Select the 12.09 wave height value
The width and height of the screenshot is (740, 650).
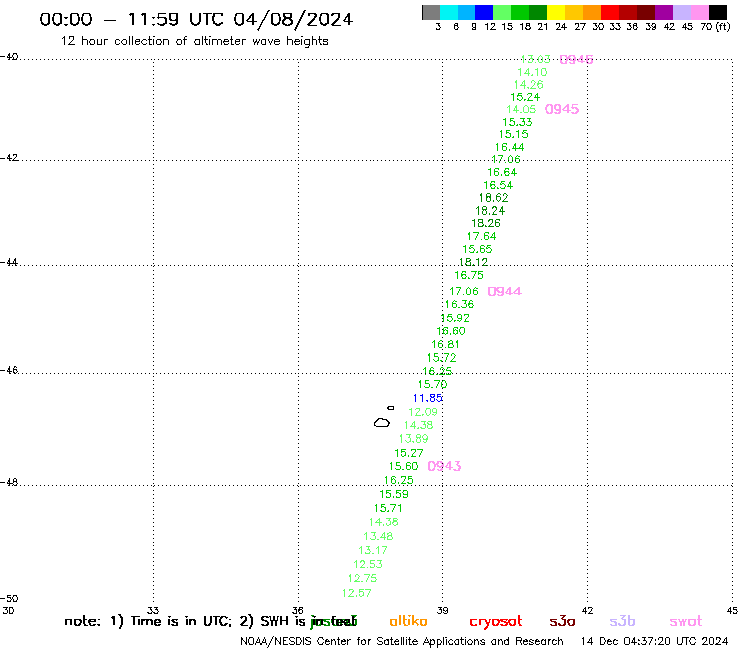(423, 412)
